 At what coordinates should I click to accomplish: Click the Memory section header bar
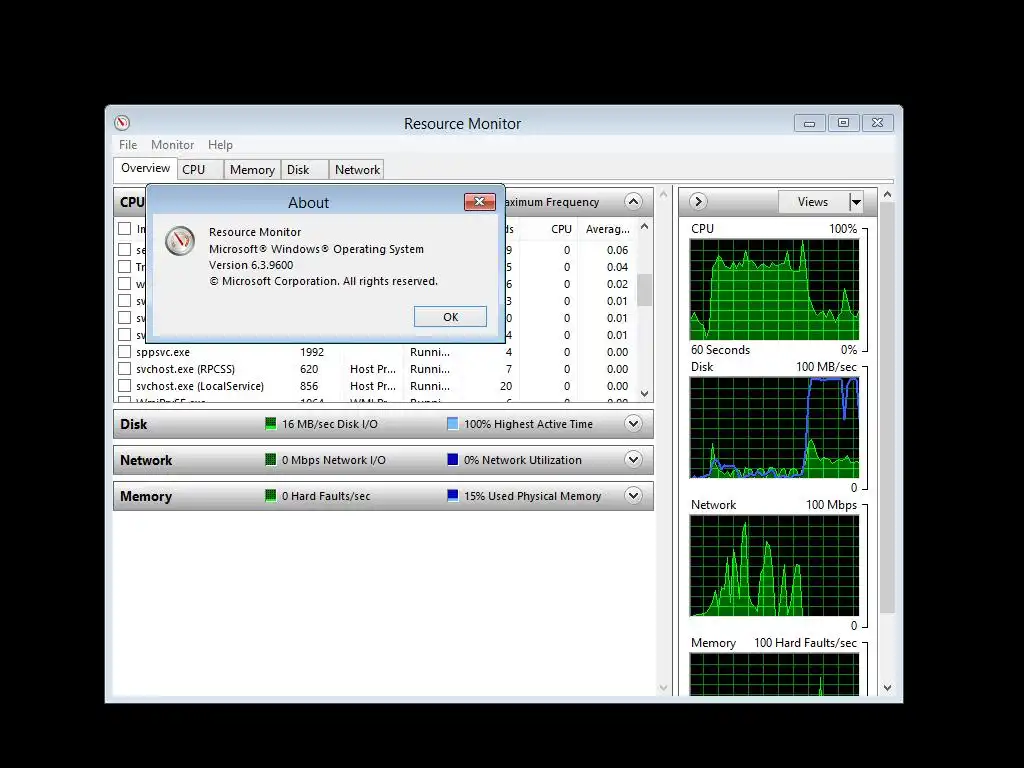tap(383, 496)
